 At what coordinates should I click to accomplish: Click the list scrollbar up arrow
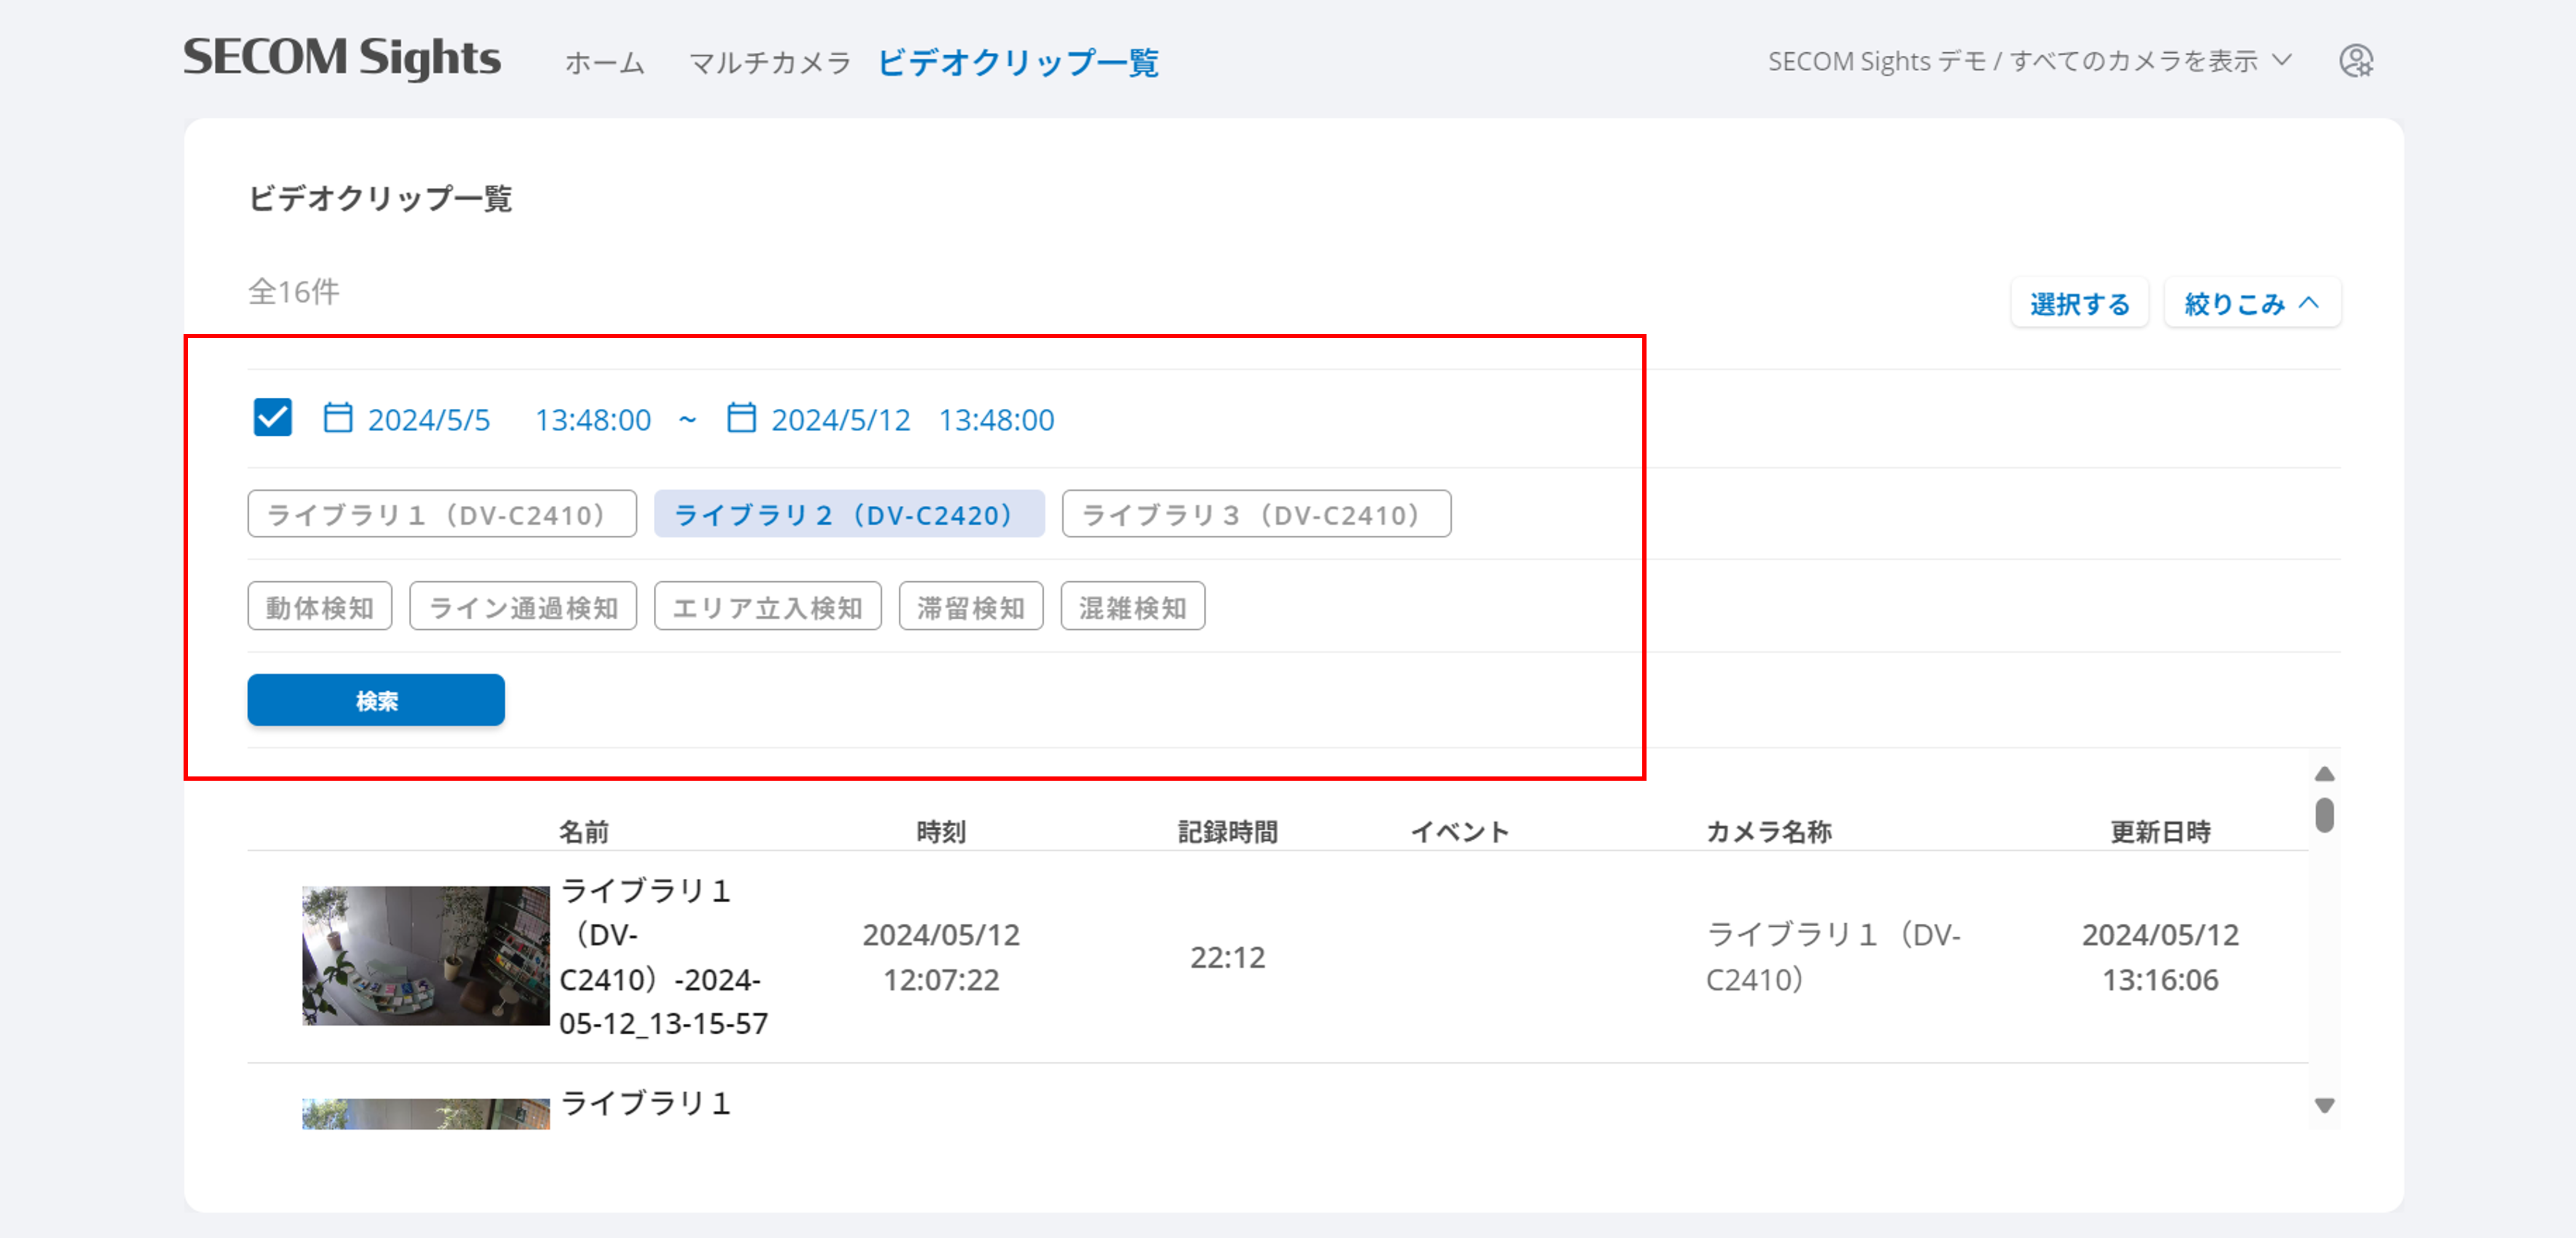2324,774
